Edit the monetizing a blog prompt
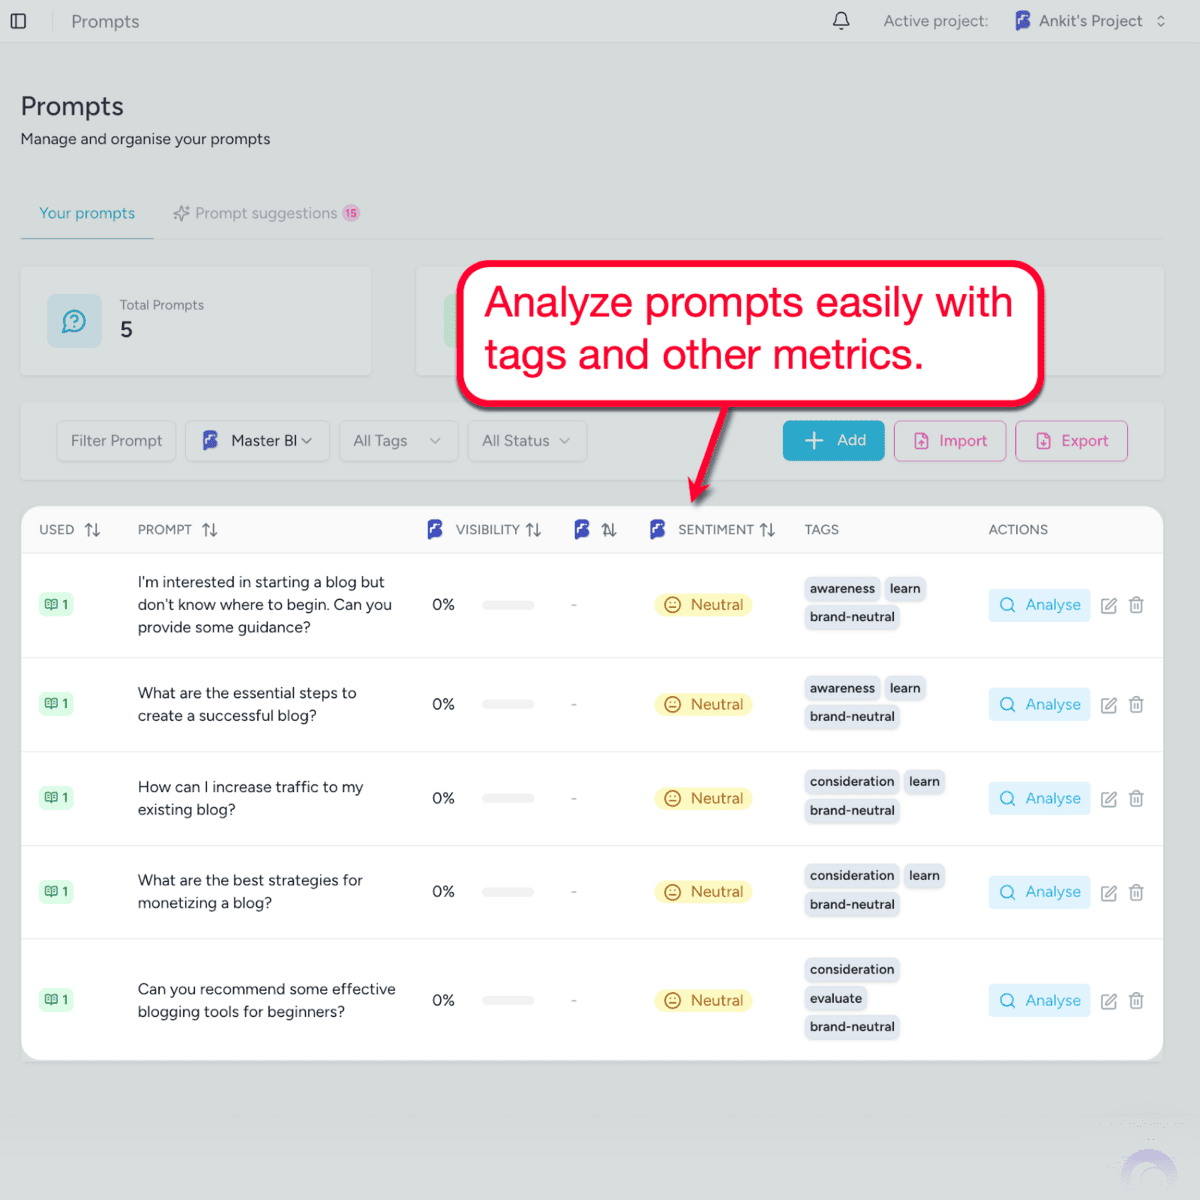Image resolution: width=1200 pixels, height=1200 pixels. click(x=1108, y=893)
